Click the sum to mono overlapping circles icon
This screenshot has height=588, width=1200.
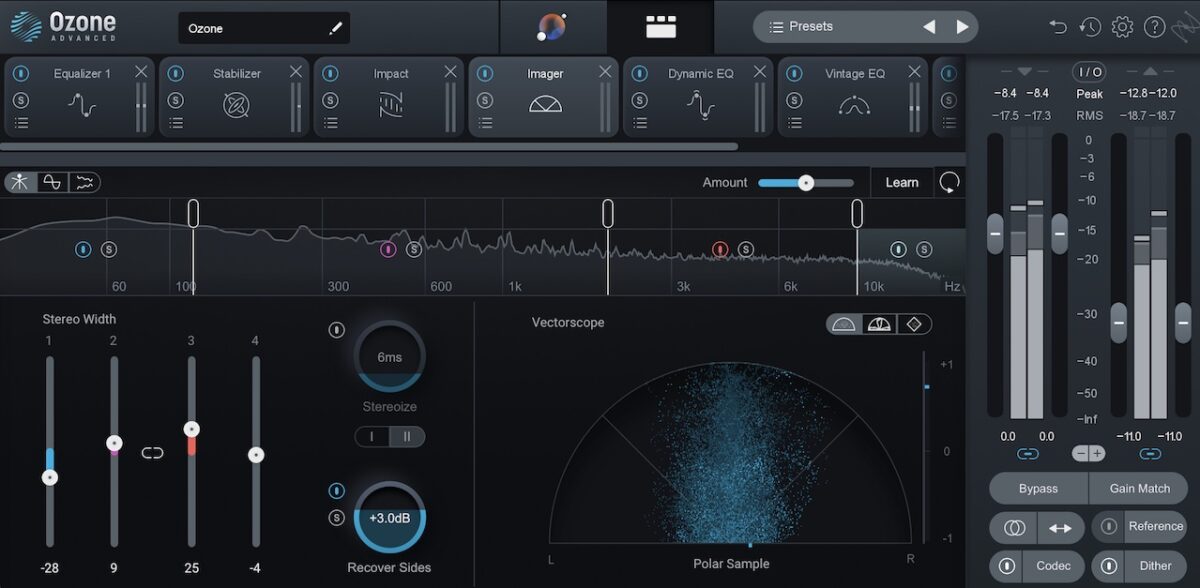[1013, 527]
